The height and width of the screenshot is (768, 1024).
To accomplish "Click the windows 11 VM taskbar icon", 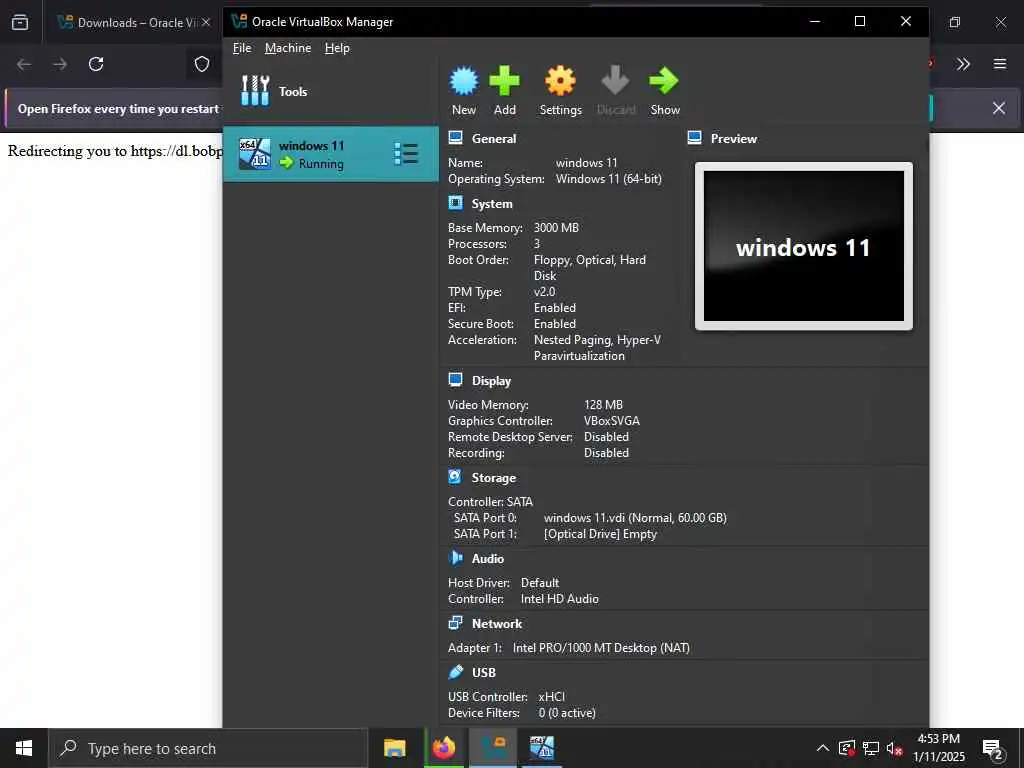I will (542, 748).
